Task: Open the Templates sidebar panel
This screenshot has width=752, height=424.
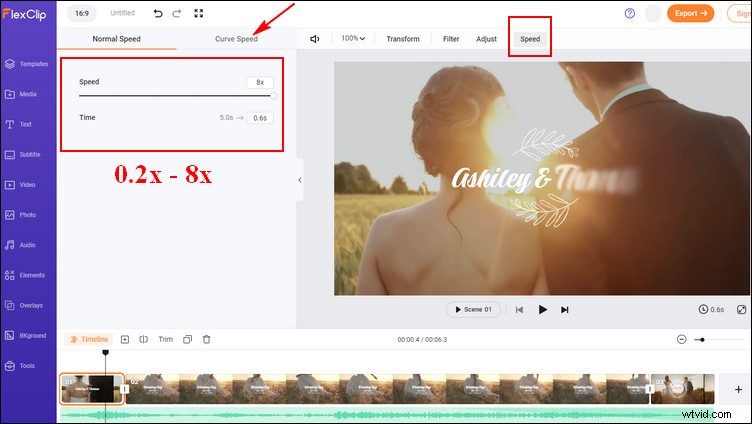Action: pyautogui.click(x=27, y=64)
